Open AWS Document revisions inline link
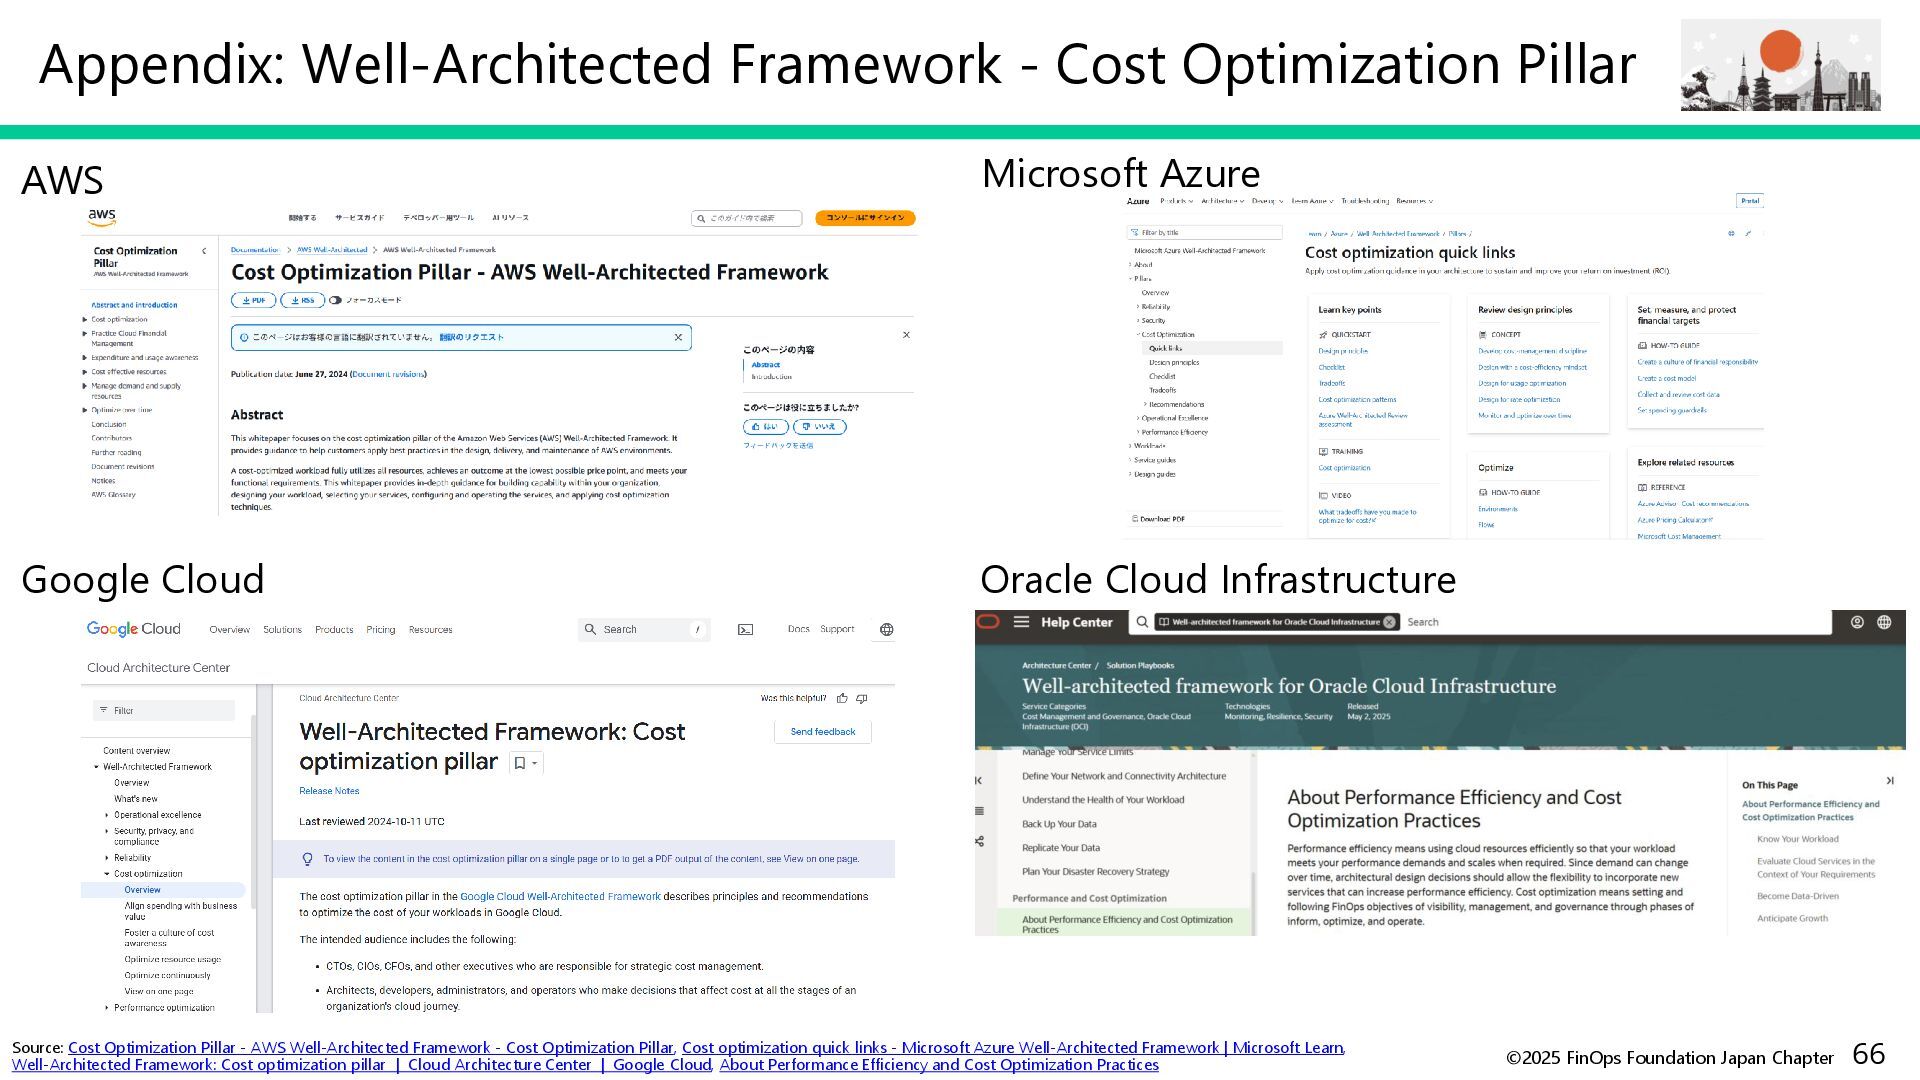This screenshot has width=1920, height=1080. [x=388, y=374]
